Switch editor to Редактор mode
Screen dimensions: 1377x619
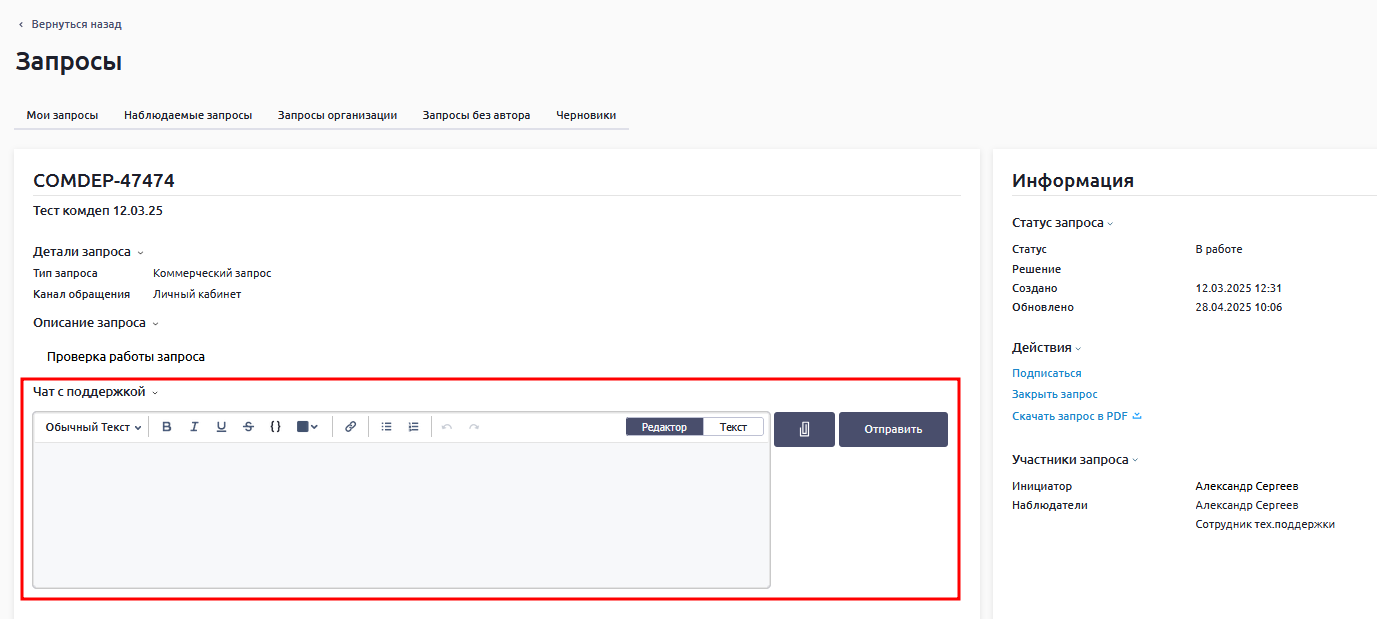click(x=665, y=427)
